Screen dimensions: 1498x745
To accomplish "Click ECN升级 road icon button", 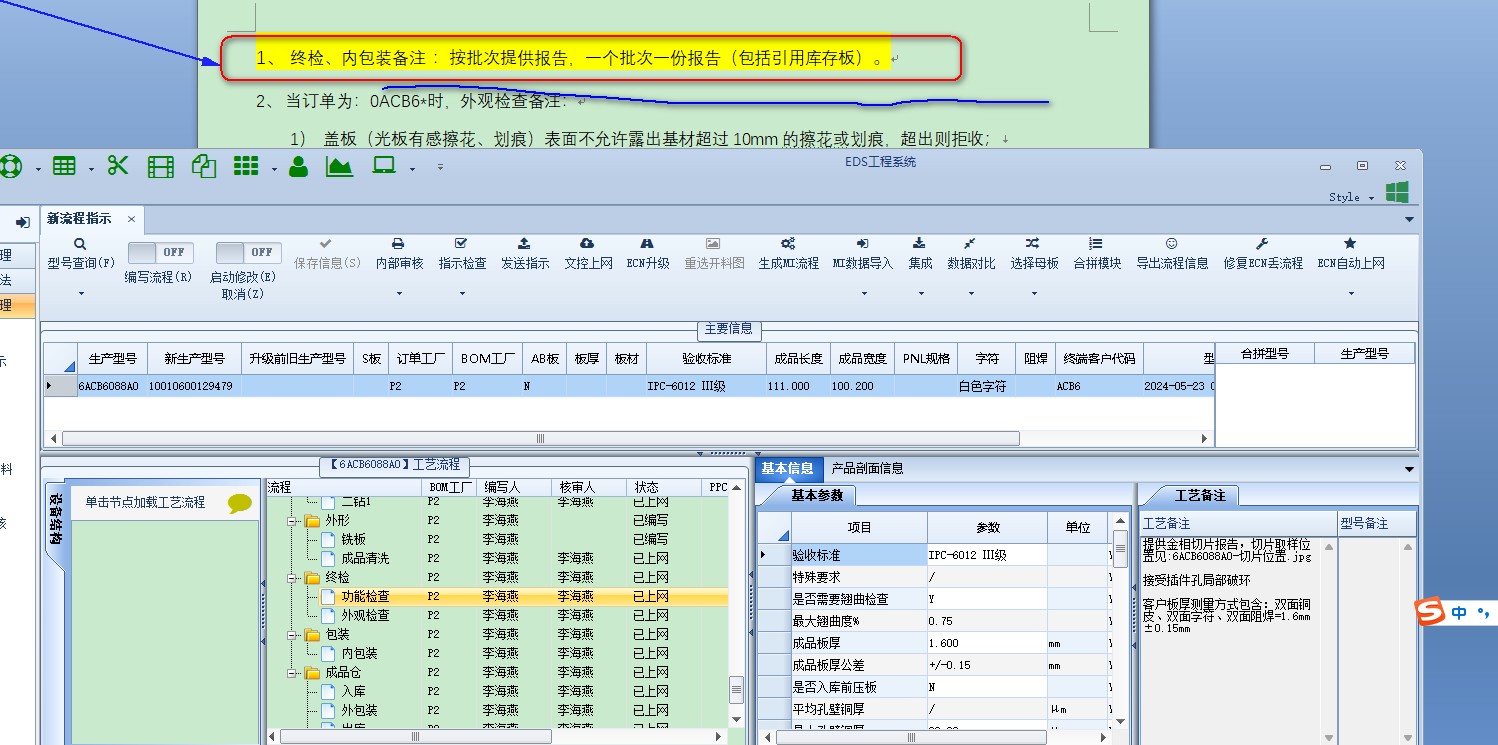I will coord(647,254).
